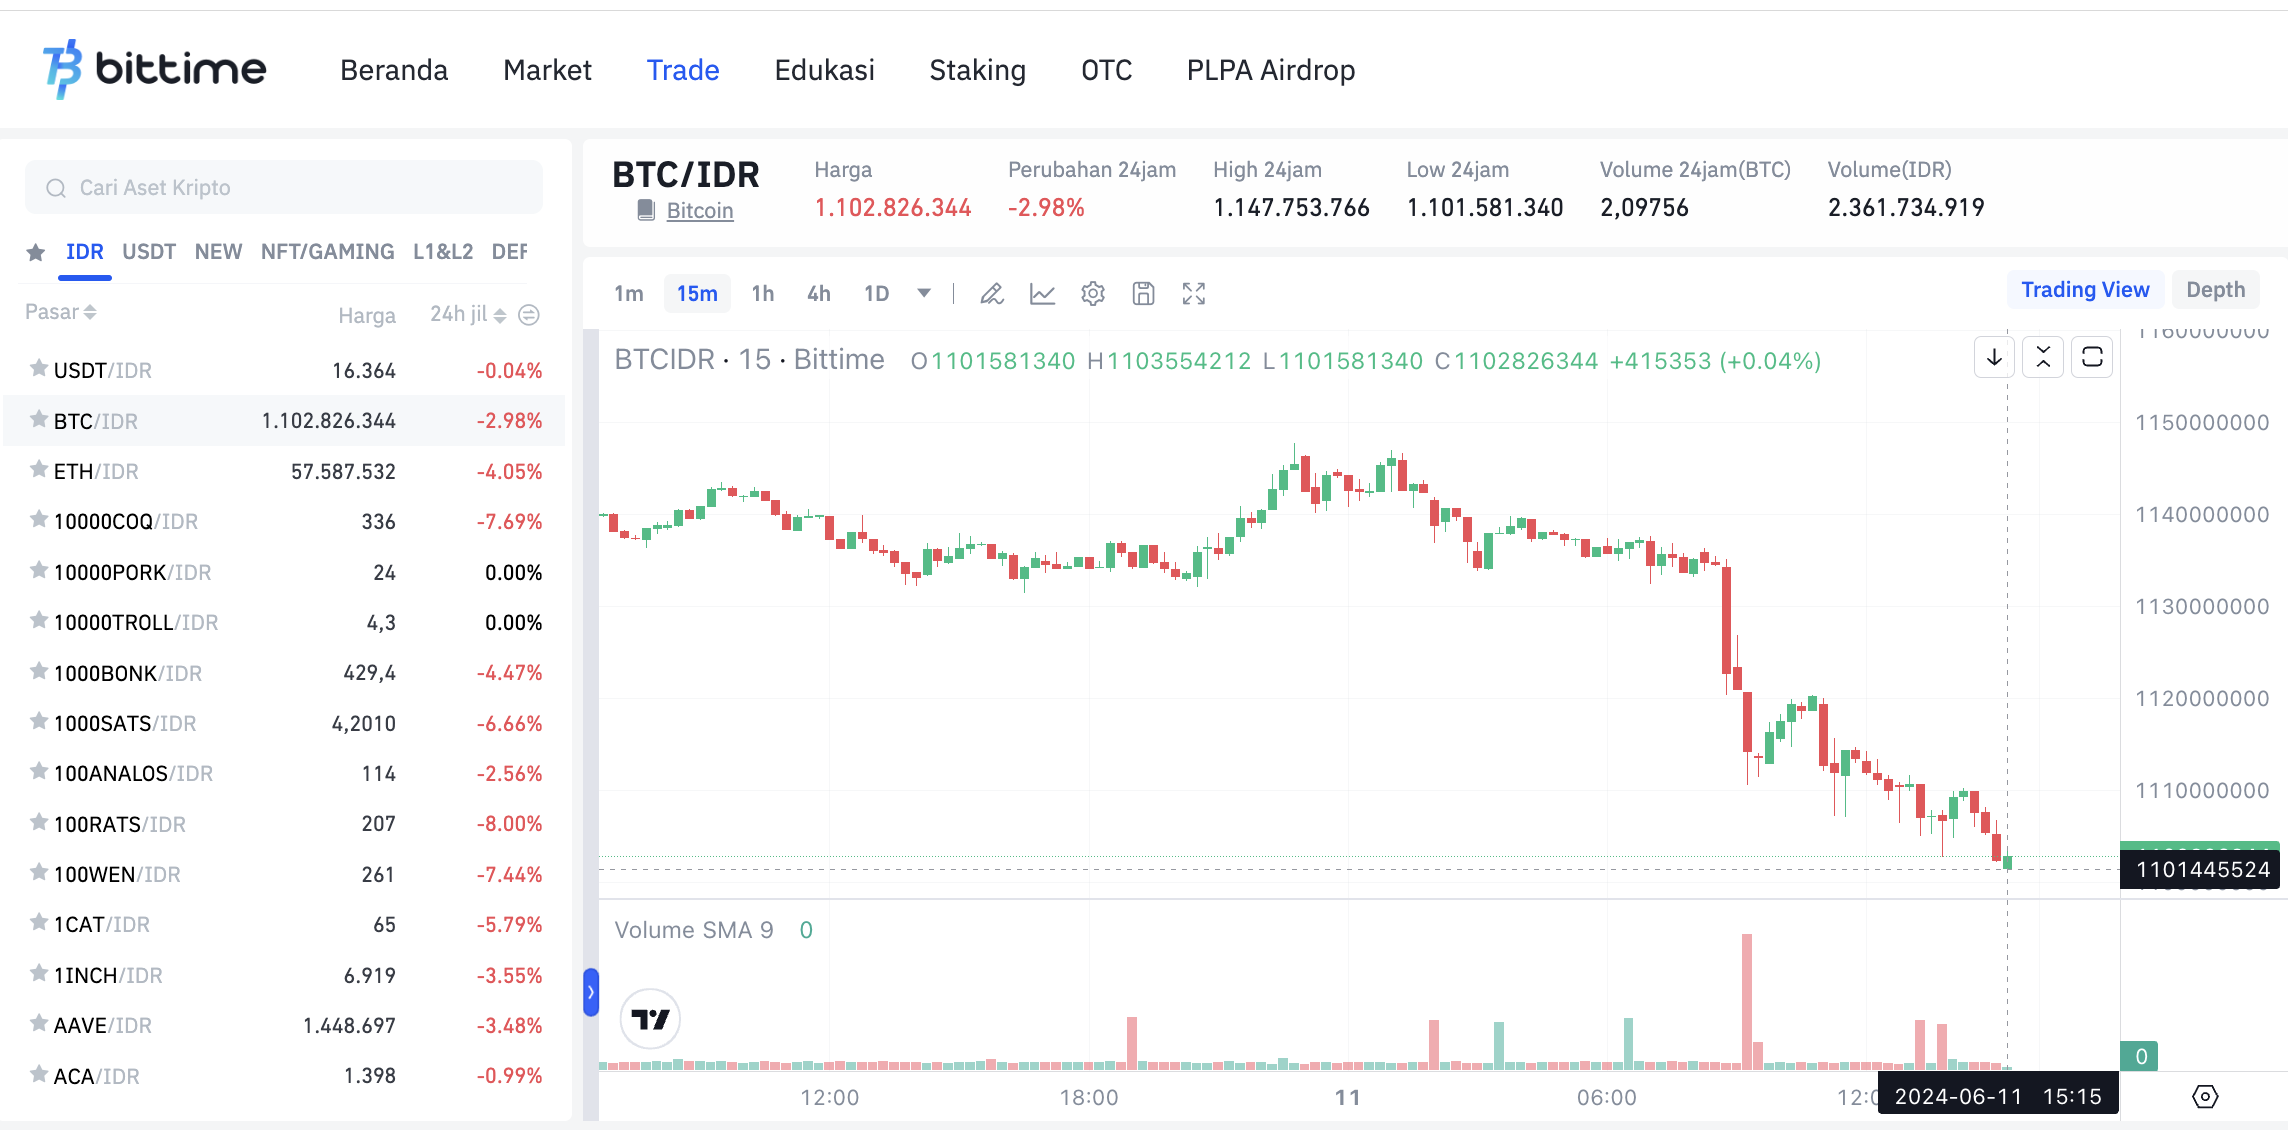The image size is (2288, 1130).
Task: Open chart settings via the gear icon
Action: [x=1093, y=293]
